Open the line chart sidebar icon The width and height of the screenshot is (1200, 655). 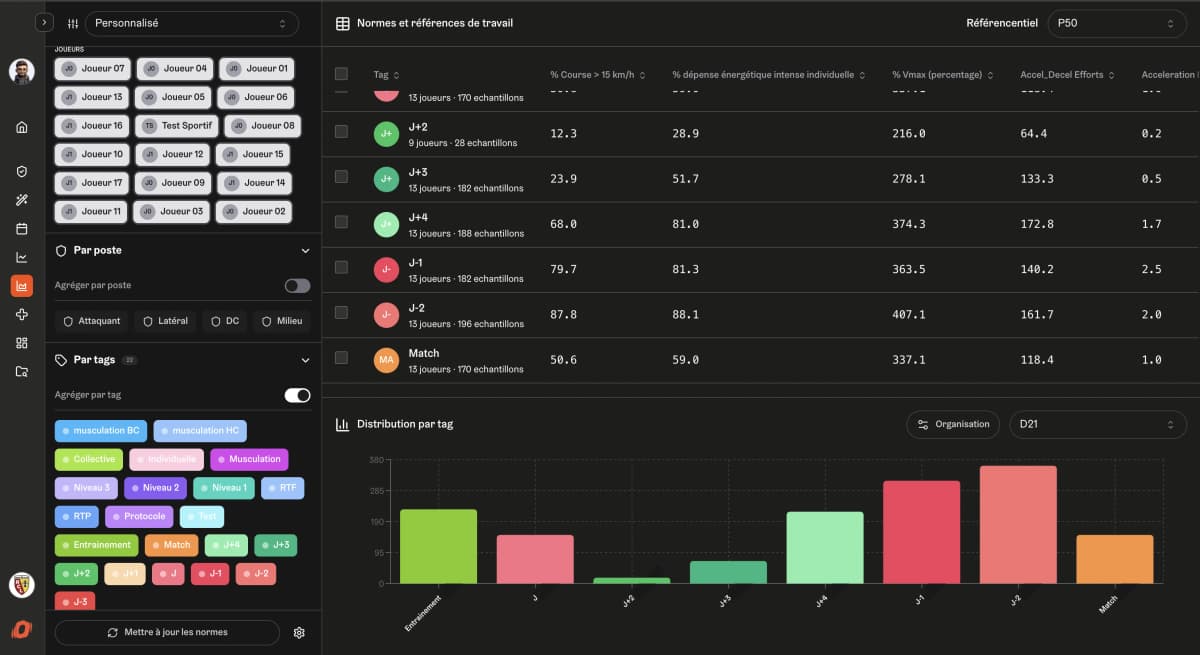tap(22, 257)
